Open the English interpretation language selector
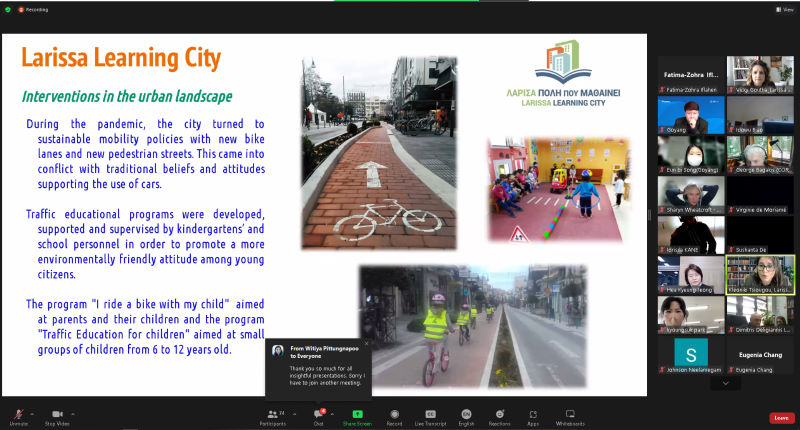This screenshot has width=800, height=430. 466,414
